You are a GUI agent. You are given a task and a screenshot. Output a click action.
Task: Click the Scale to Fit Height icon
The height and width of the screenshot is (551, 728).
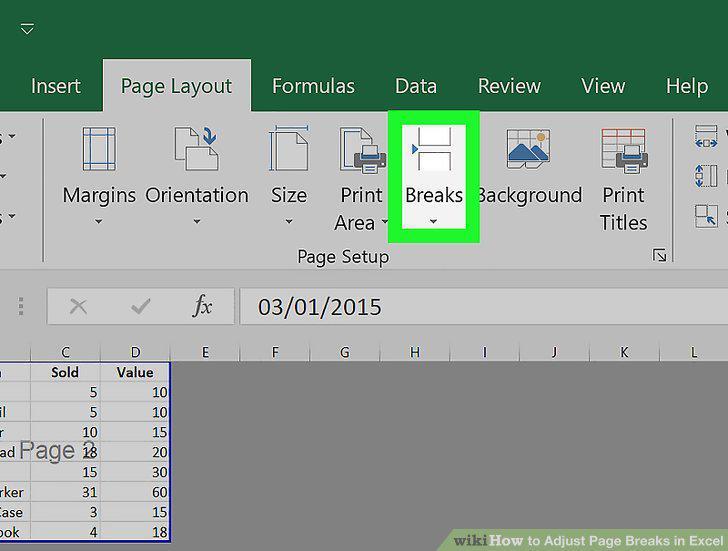[706, 176]
